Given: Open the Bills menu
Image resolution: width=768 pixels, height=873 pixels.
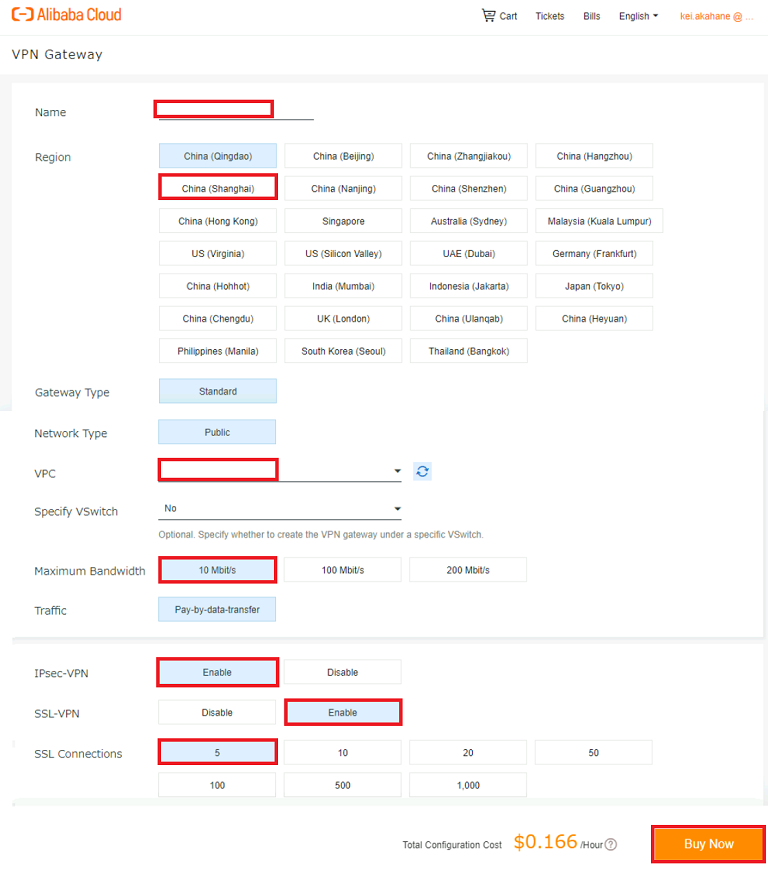Looking at the screenshot, I should [x=591, y=16].
